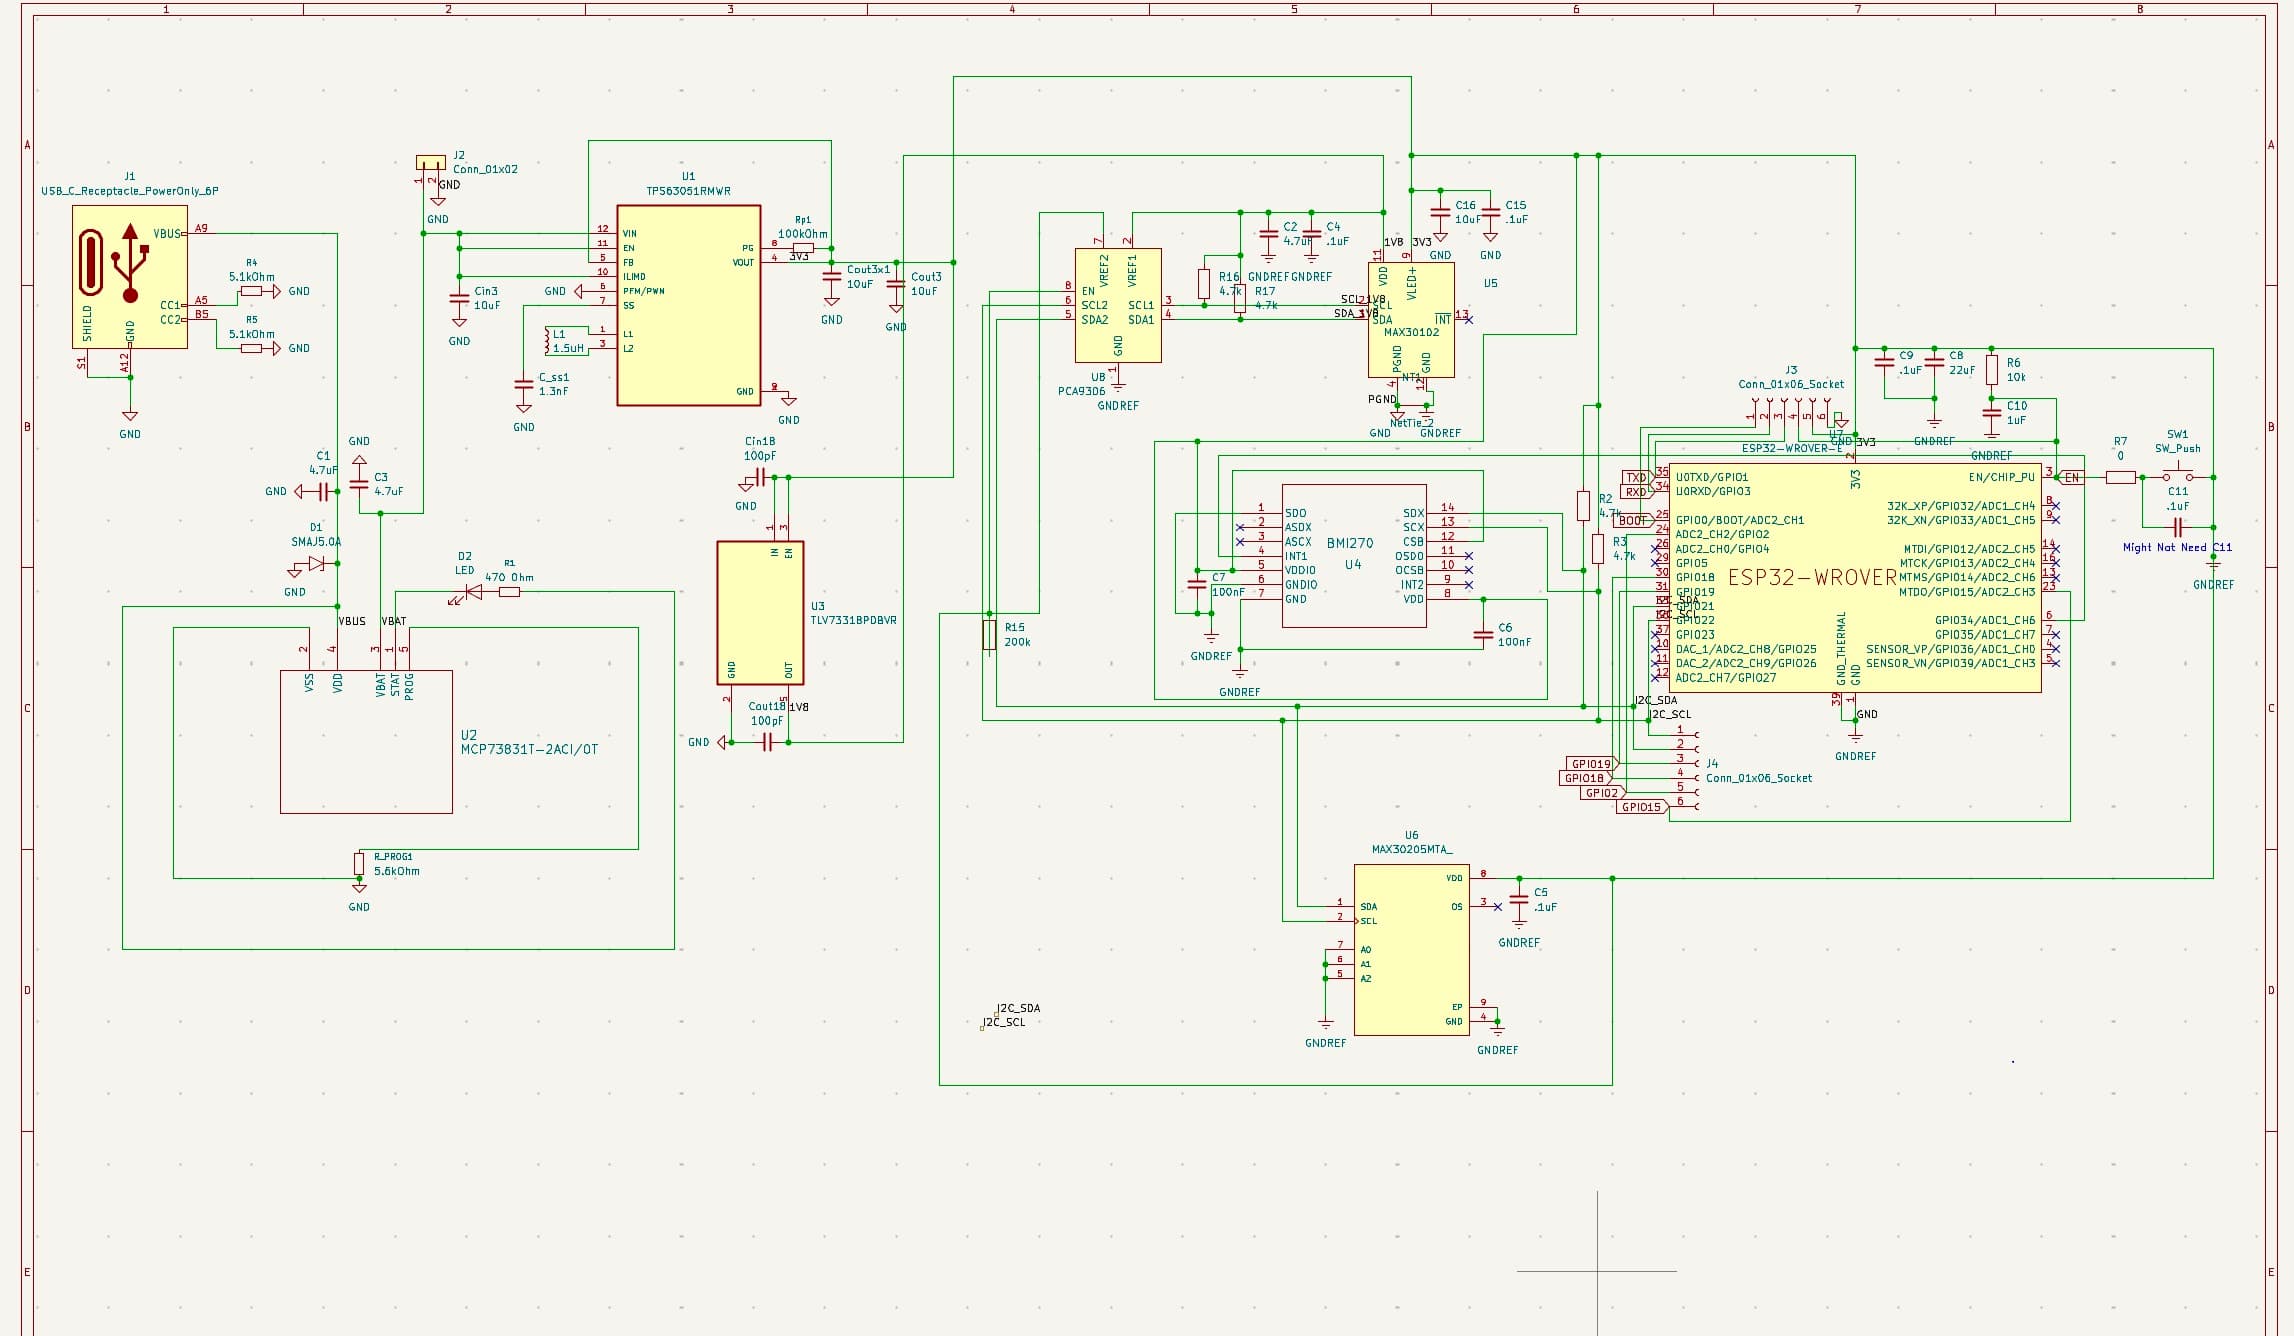Select J3's "Conn_01x06_Socket" value text

pos(1791,384)
